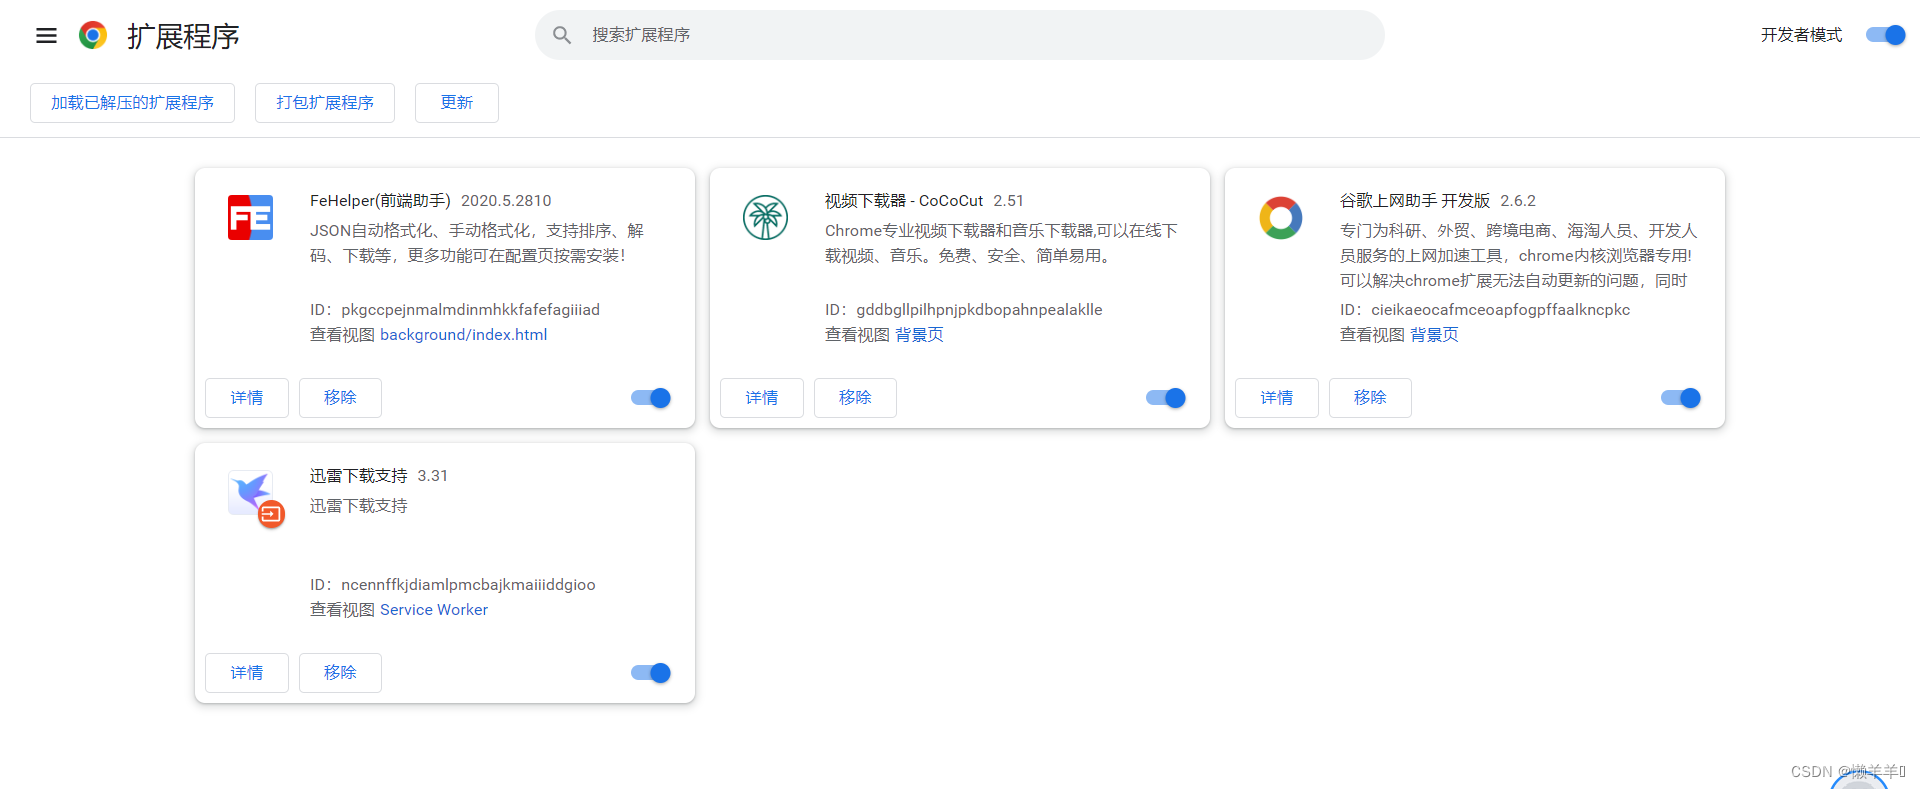Open the hamburger main menu
1920x789 pixels.
(46, 36)
